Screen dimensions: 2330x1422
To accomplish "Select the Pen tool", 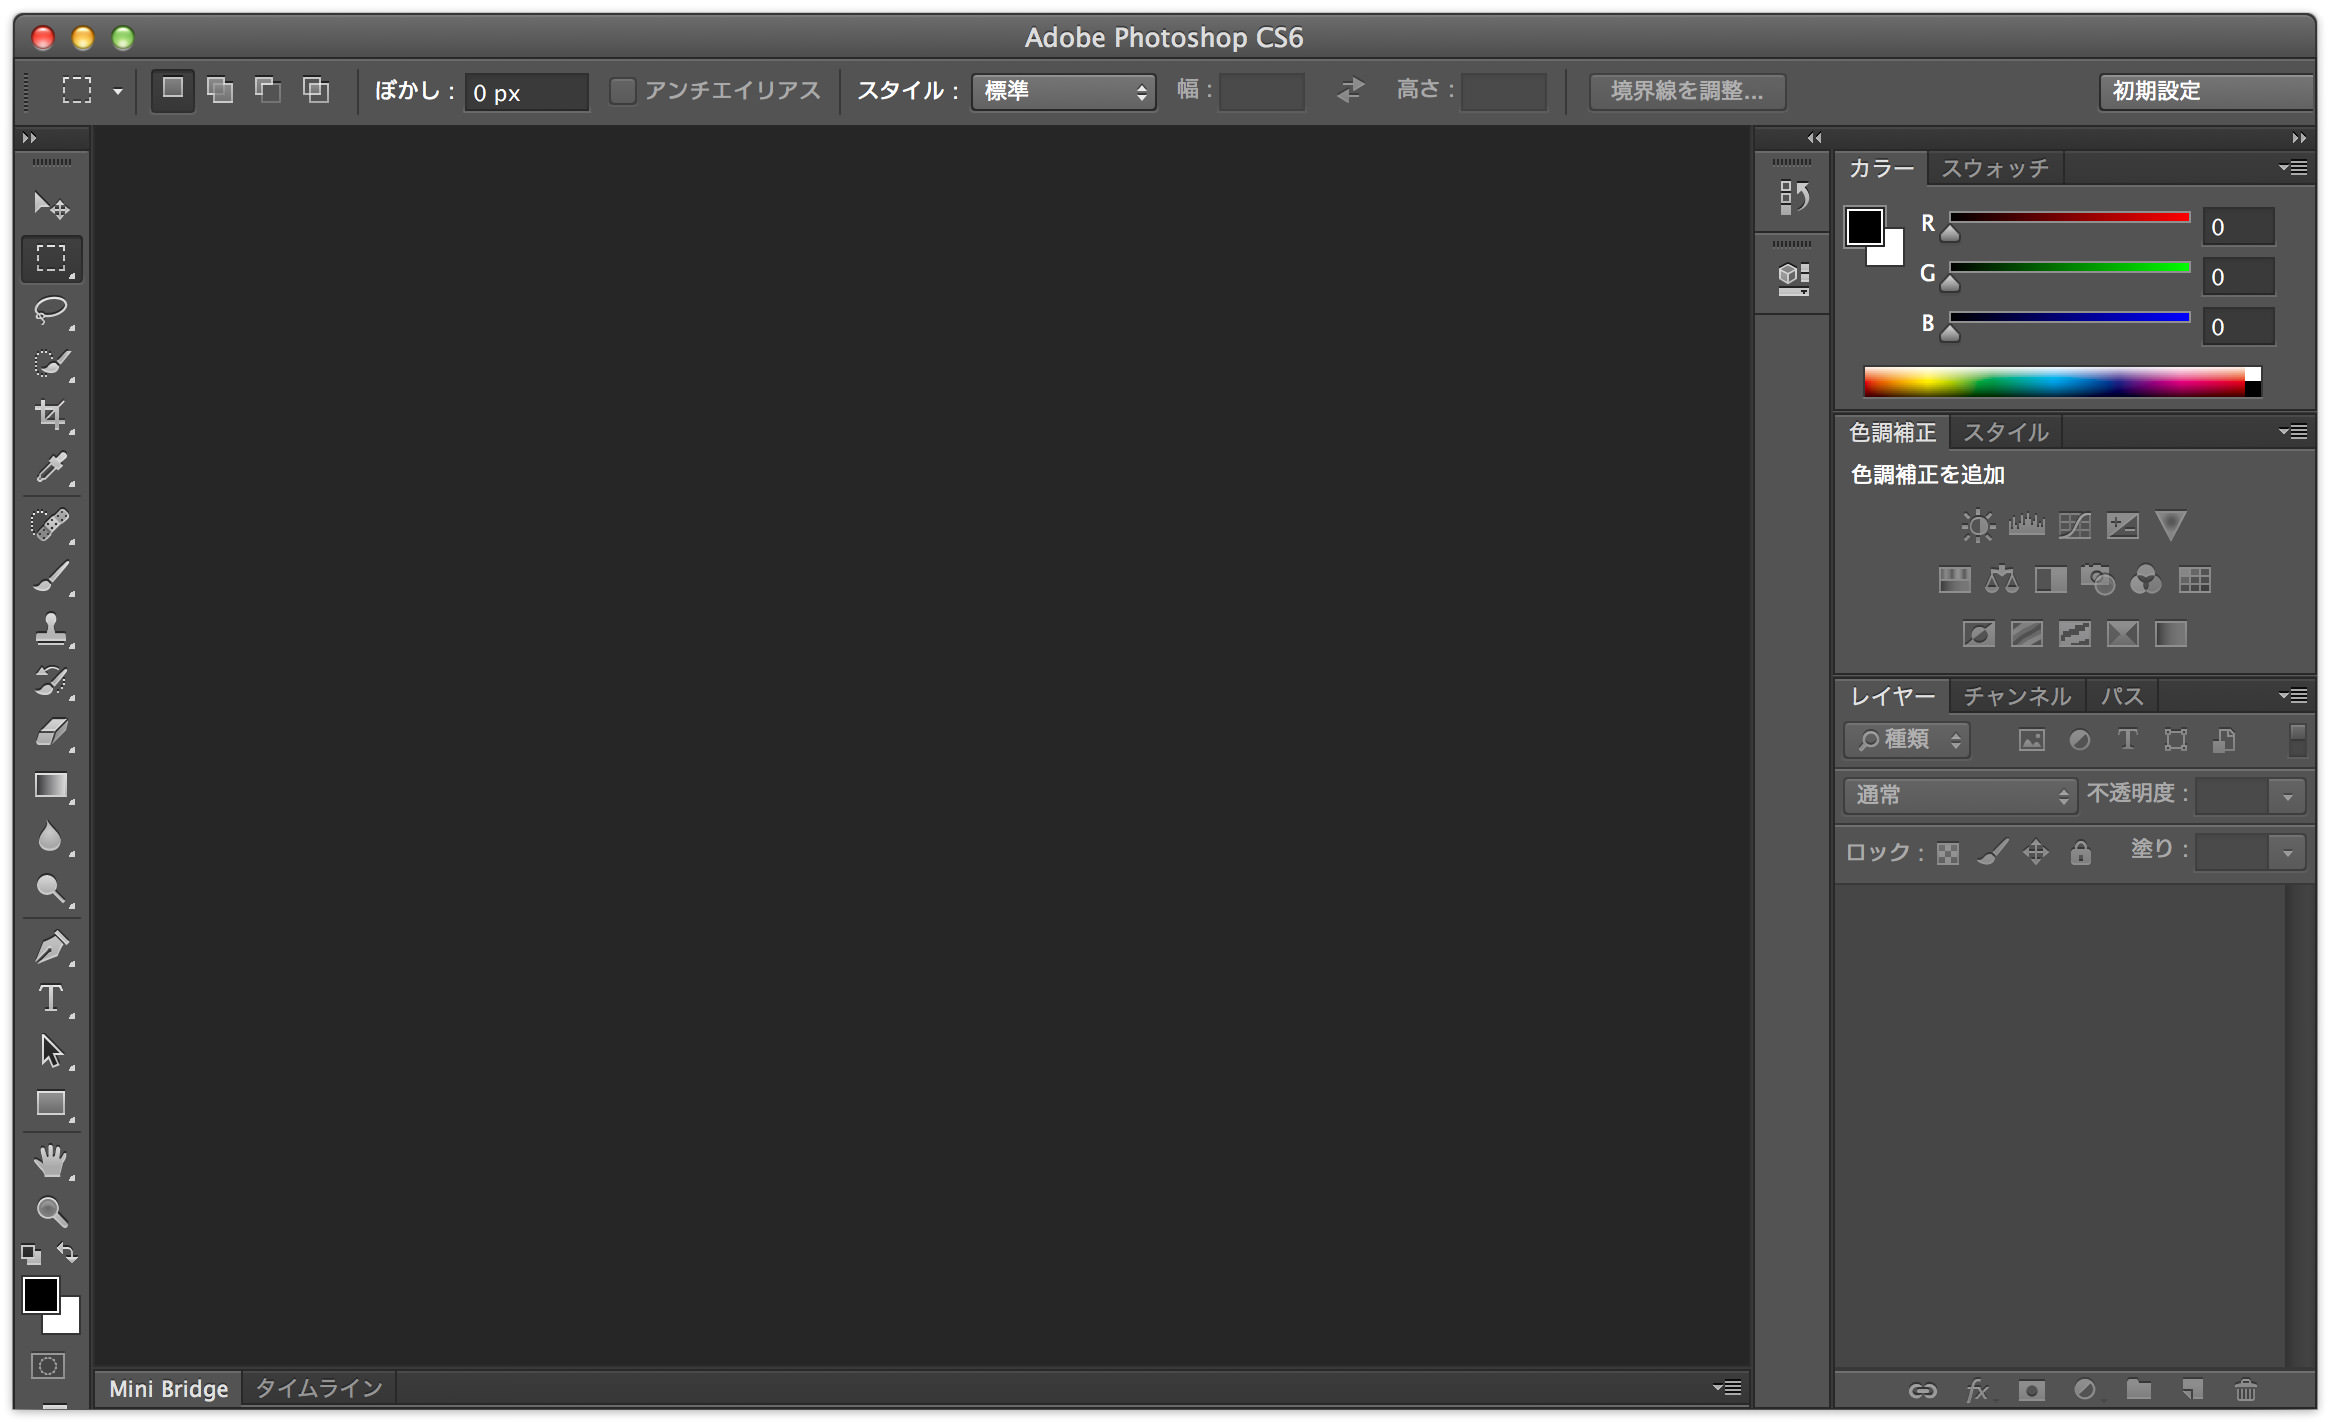I will coord(51,947).
